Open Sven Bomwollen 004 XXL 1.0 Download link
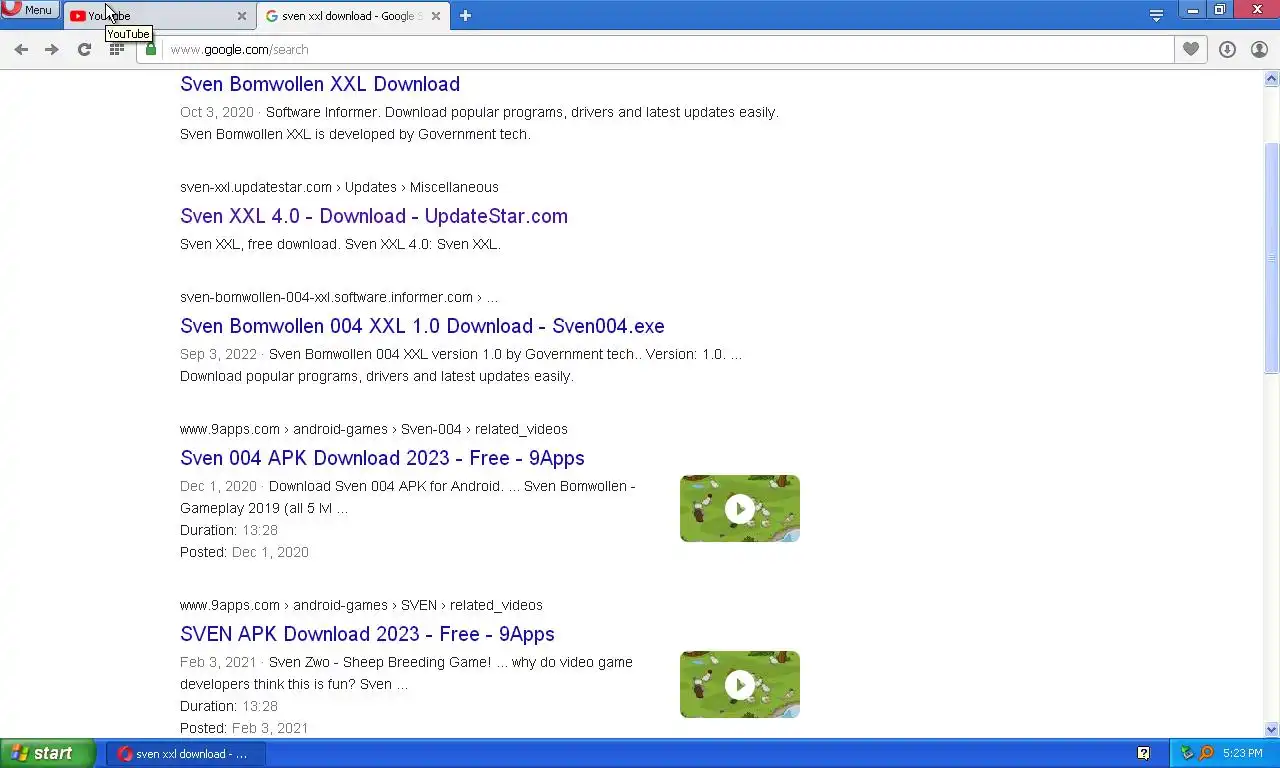The width and height of the screenshot is (1280, 768). coord(422,326)
